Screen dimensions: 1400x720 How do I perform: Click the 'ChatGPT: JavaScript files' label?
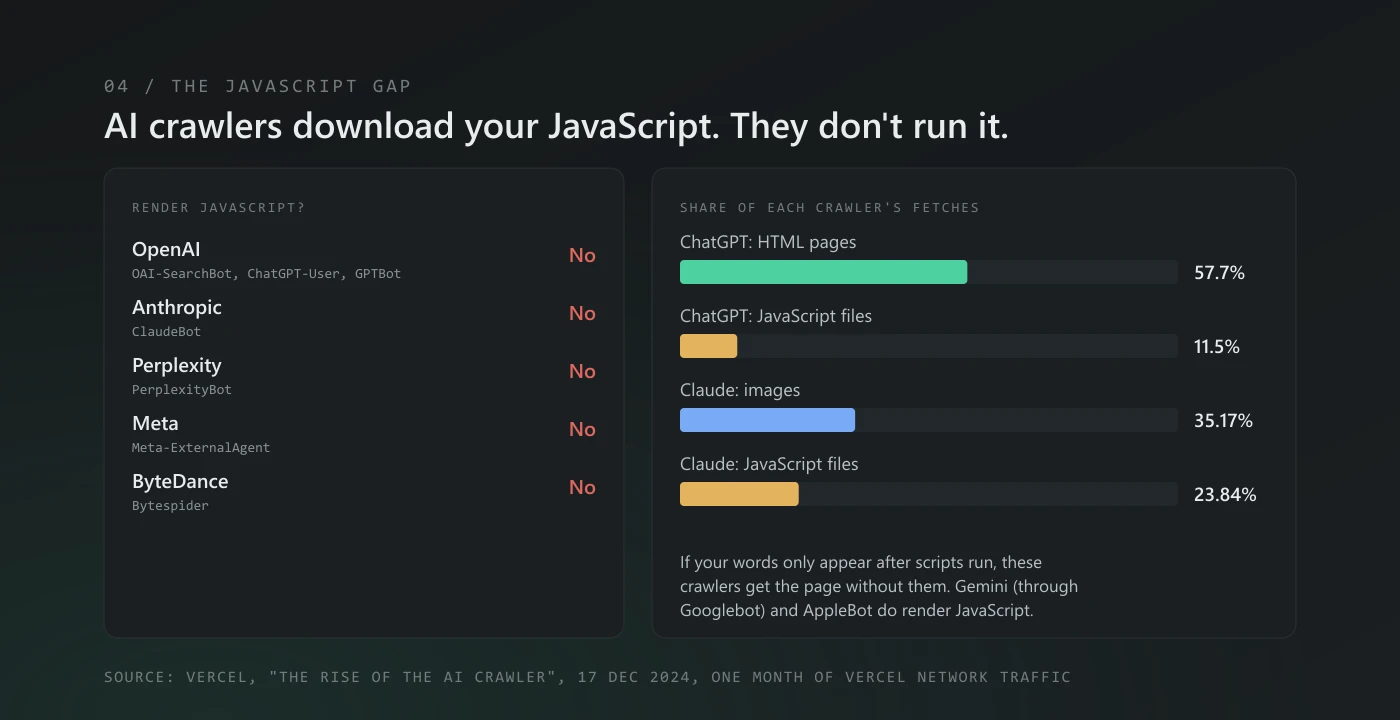(x=776, y=316)
